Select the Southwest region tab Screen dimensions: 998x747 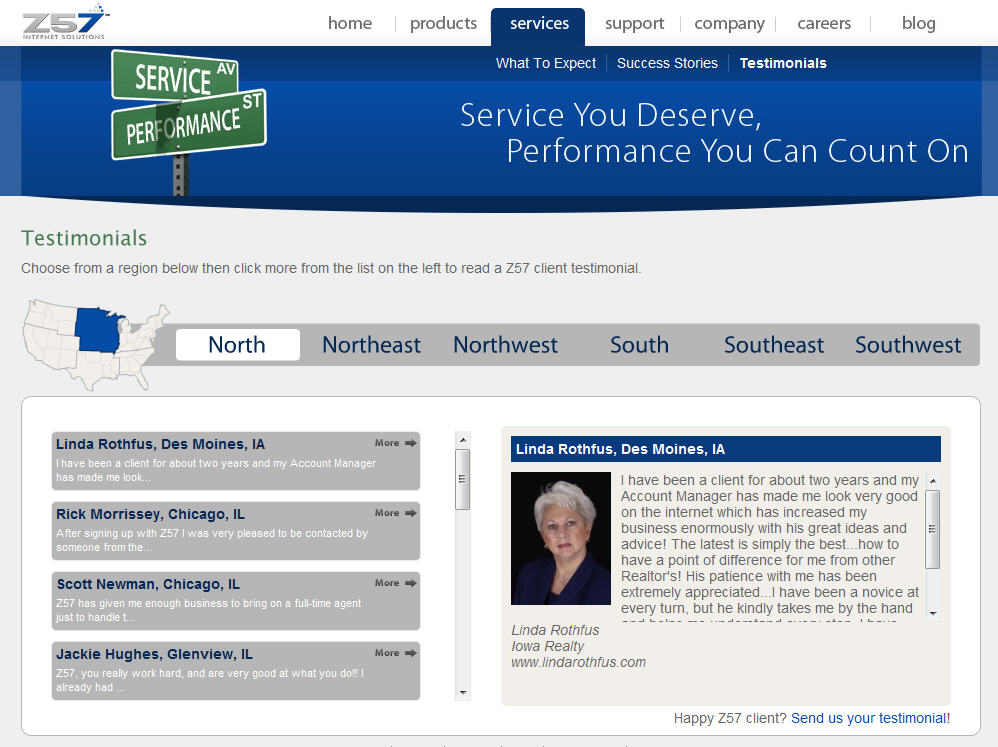(x=908, y=345)
